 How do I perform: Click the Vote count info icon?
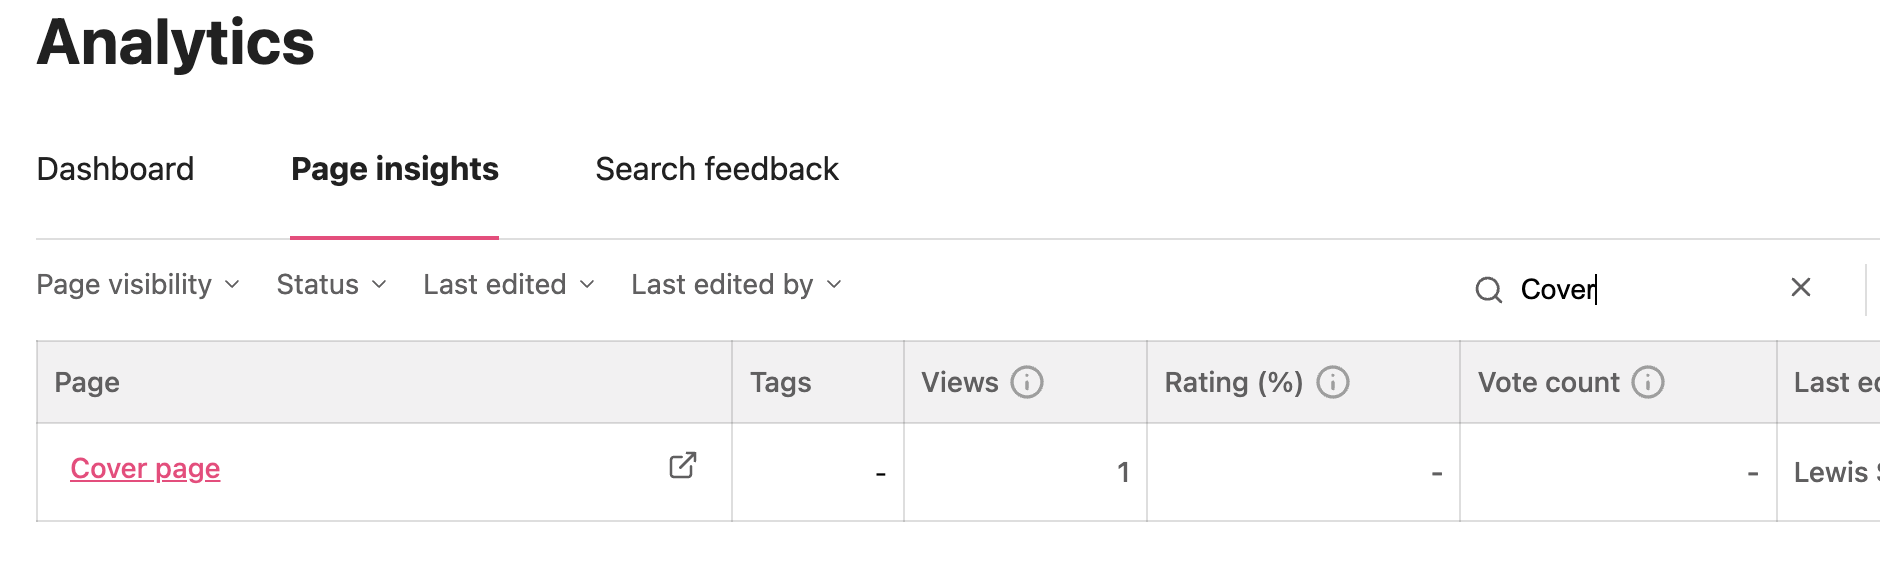tap(1648, 382)
